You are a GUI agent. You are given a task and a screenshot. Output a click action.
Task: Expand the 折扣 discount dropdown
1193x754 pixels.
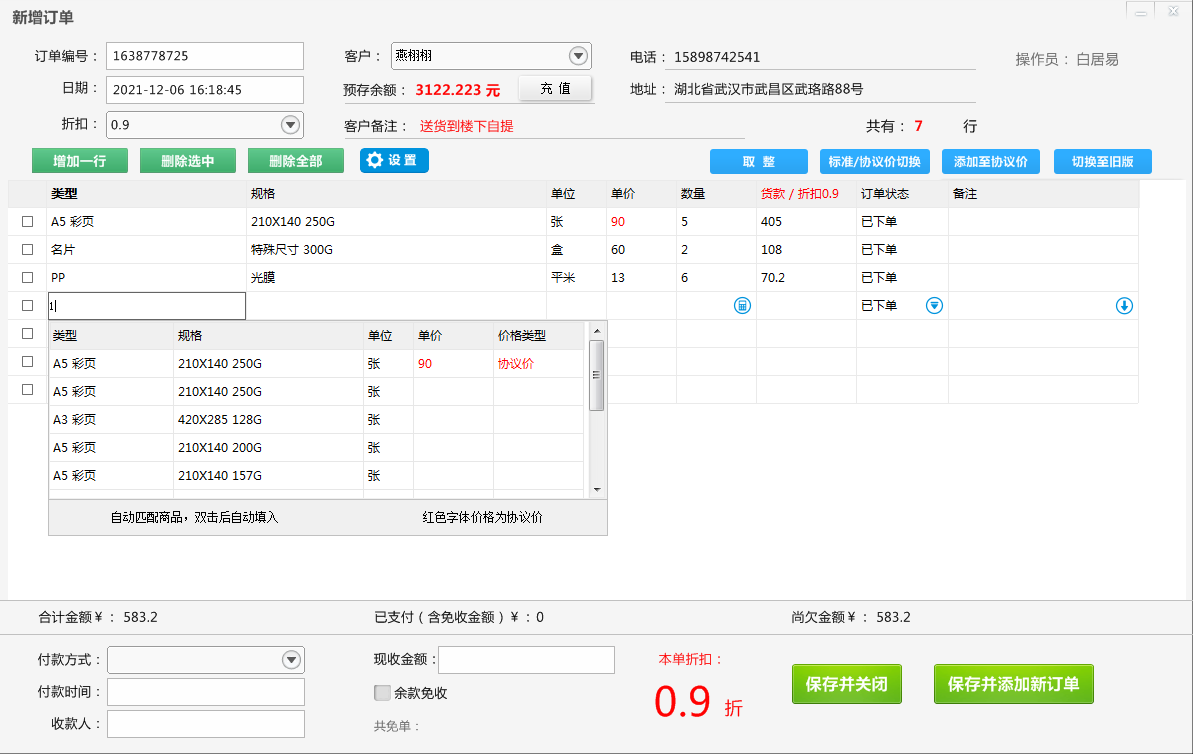(x=290, y=125)
